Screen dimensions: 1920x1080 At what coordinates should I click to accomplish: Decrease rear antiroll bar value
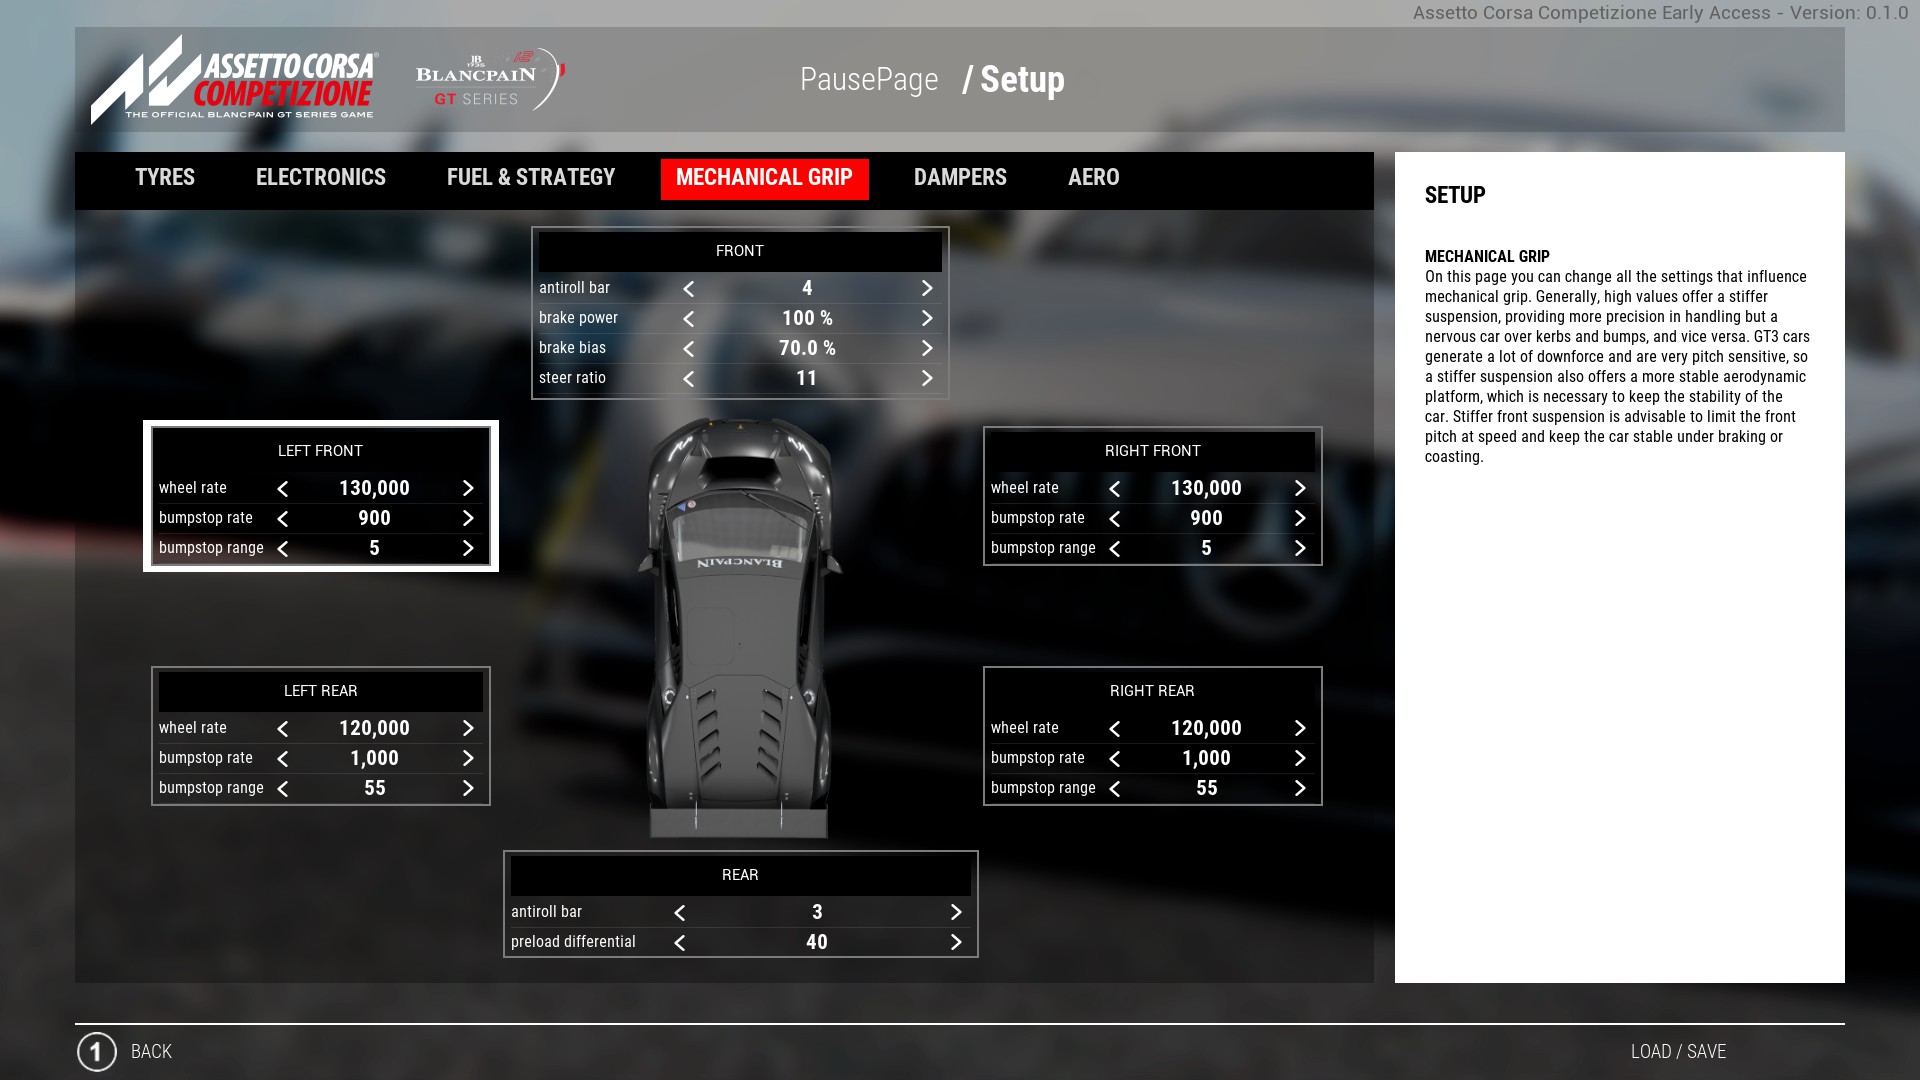[680, 912]
